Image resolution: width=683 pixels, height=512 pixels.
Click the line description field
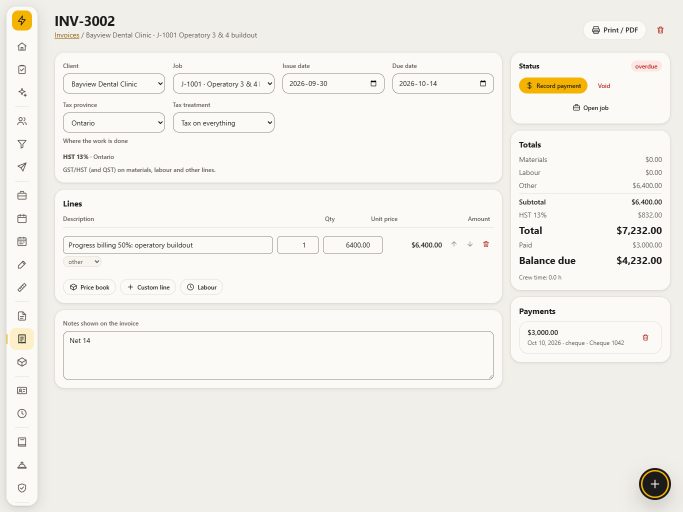[168, 245]
